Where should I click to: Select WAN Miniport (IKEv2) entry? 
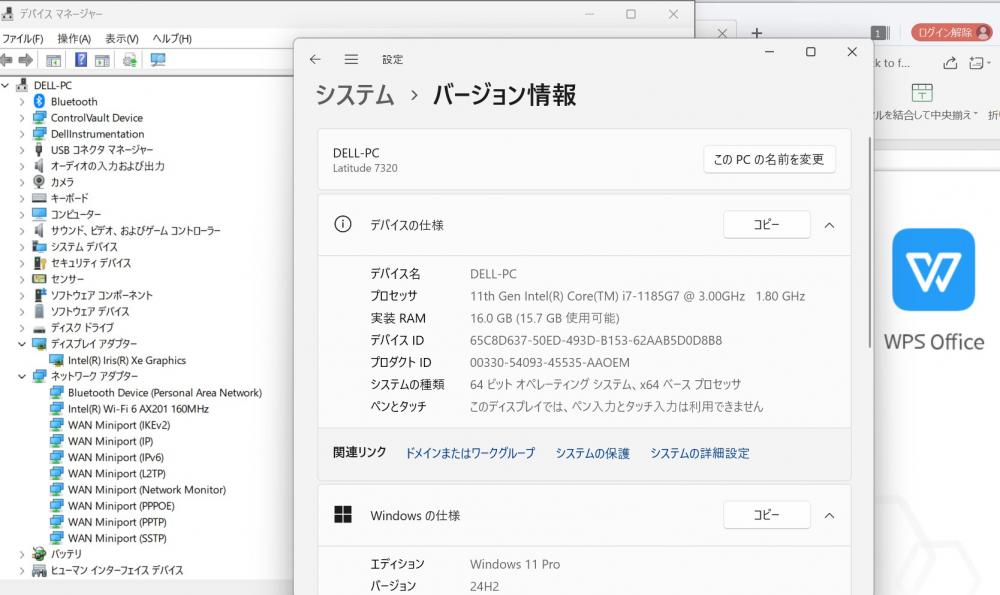(x=119, y=425)
